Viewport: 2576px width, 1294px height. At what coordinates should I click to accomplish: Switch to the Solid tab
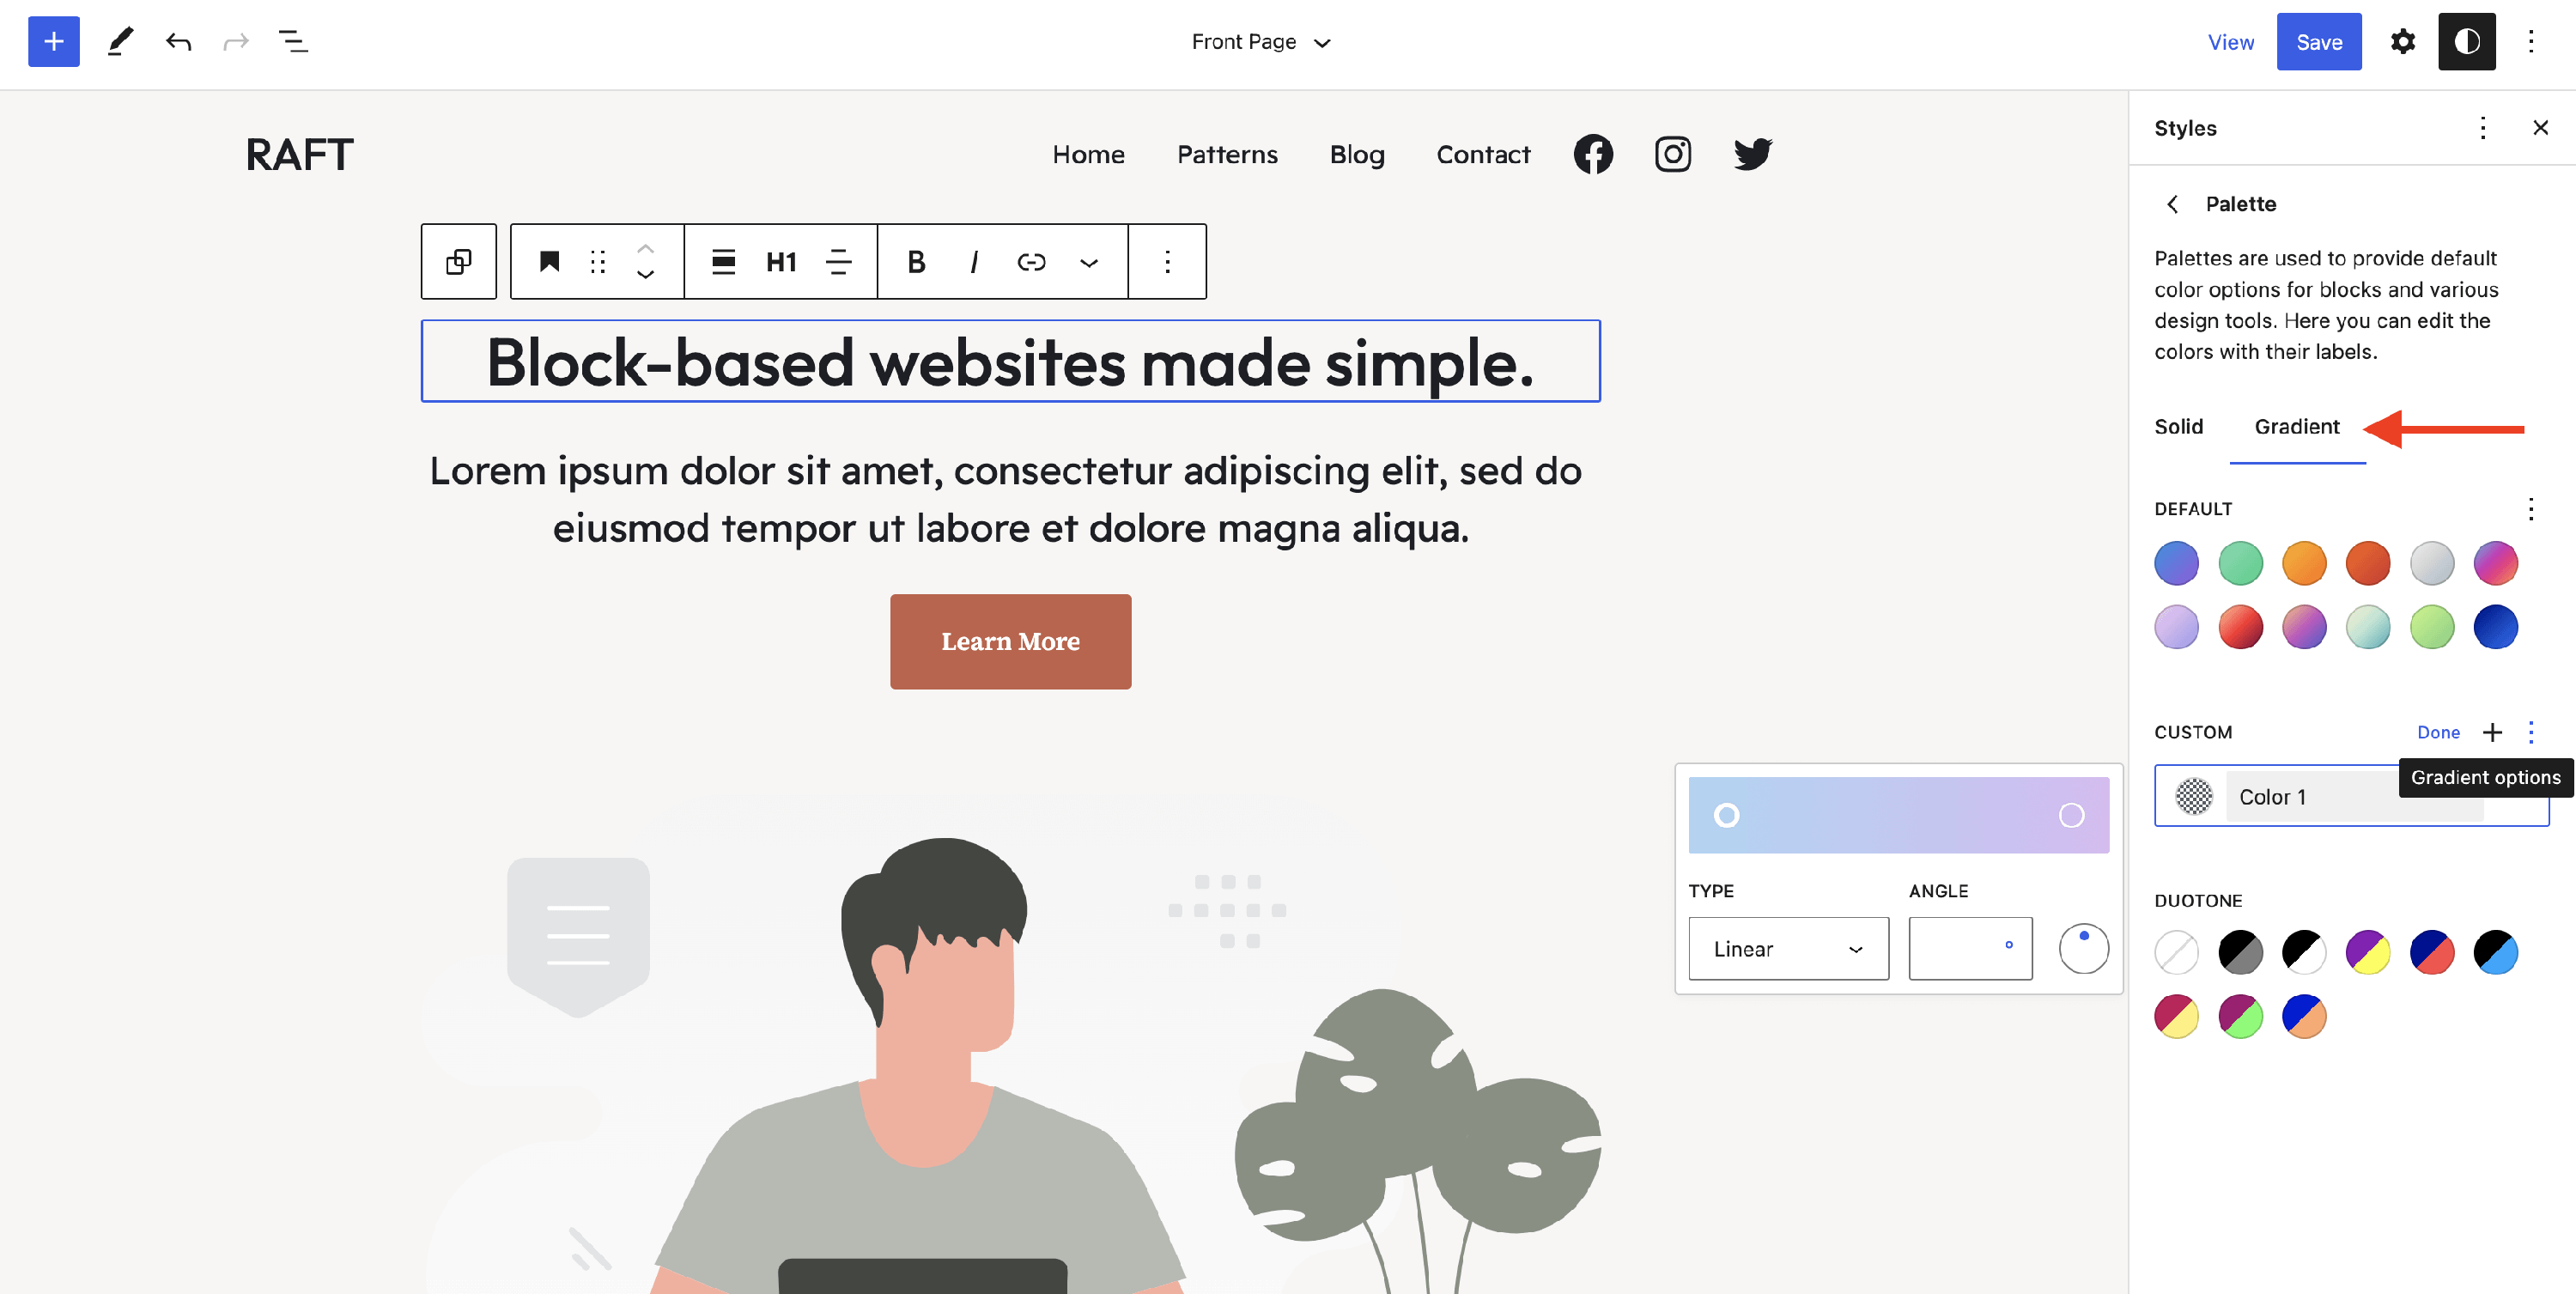(2178, 427)
